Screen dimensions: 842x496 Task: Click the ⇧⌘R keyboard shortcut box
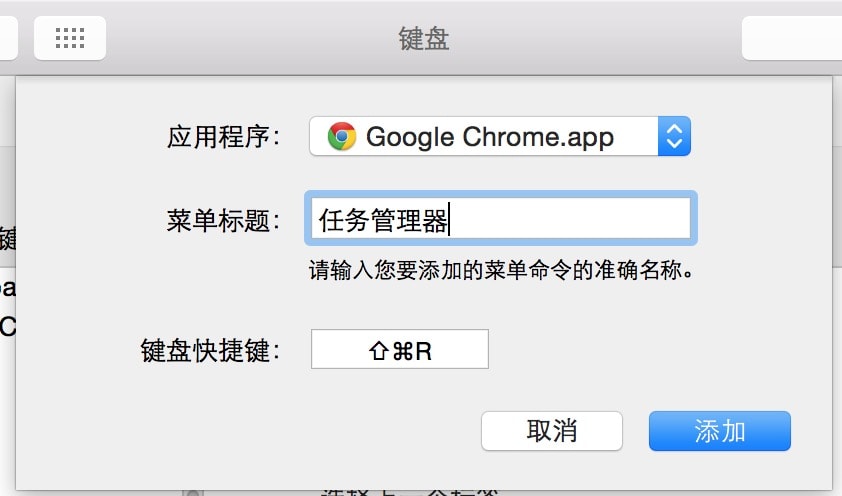(400, 349)
